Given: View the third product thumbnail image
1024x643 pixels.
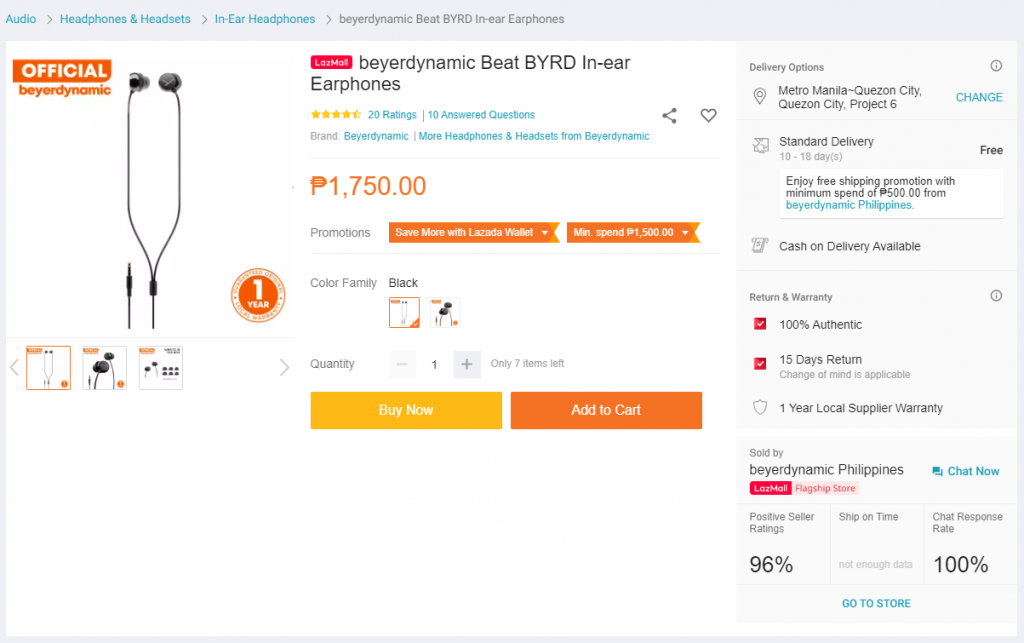Looking at the screenshot, I should 161,367.
